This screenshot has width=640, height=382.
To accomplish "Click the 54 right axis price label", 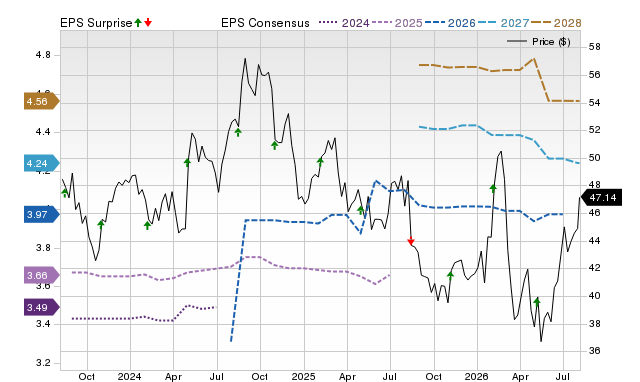I will (595, 102).
